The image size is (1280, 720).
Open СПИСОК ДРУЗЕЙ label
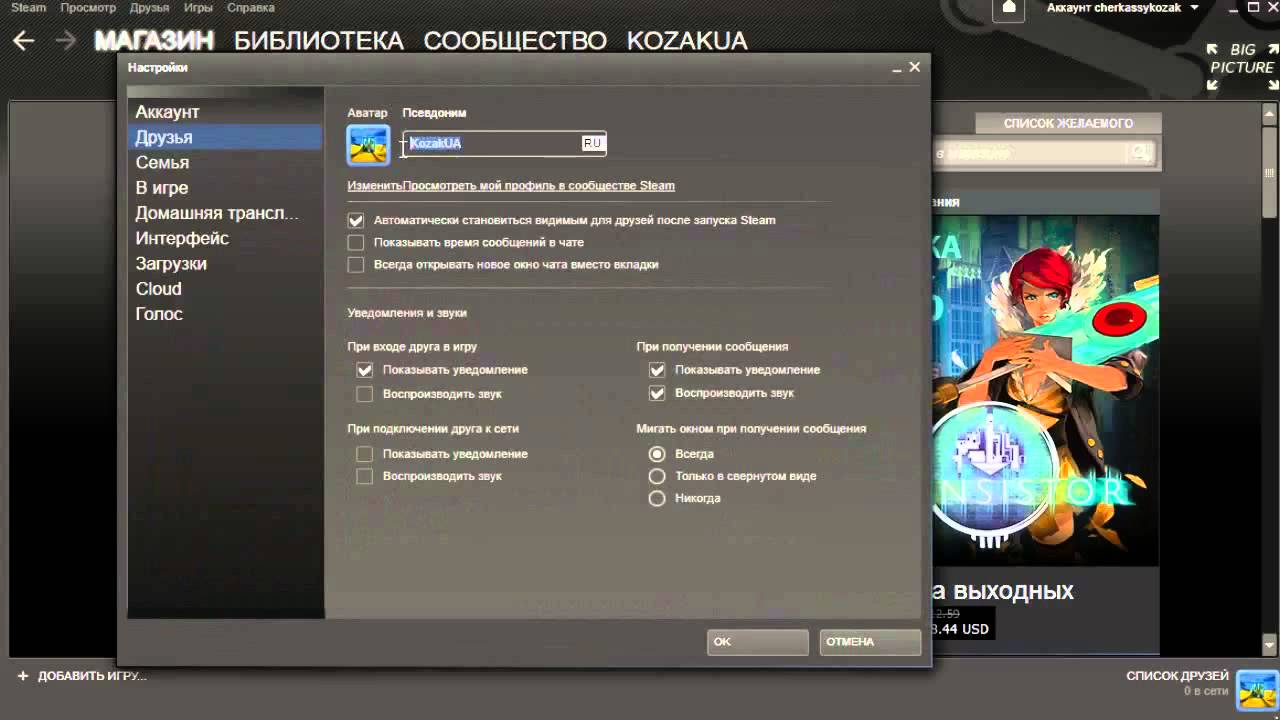(1177, 676)
